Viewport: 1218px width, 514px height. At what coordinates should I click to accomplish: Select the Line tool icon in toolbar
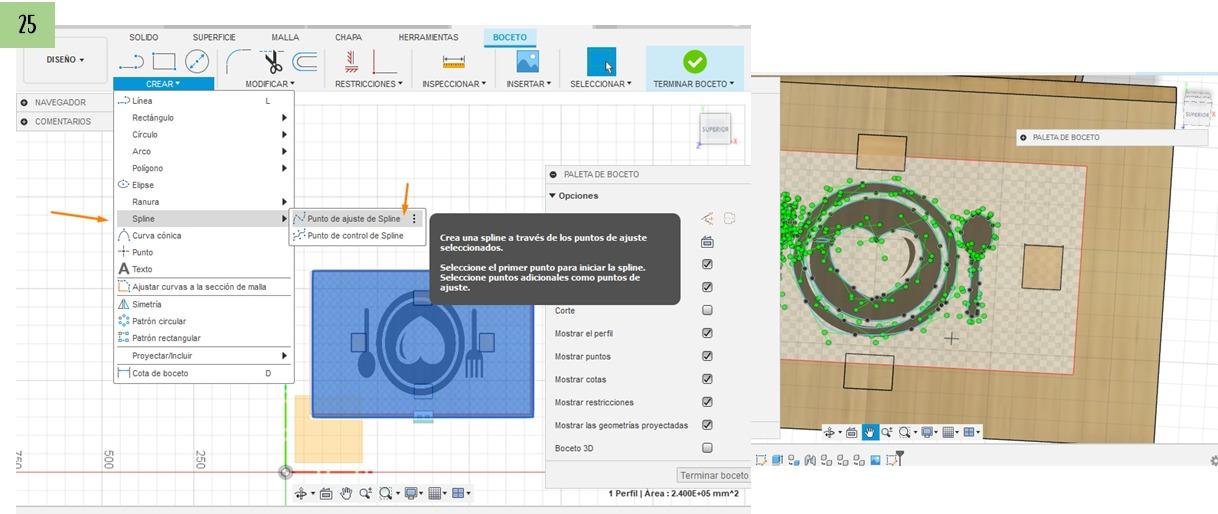point(131,62)
